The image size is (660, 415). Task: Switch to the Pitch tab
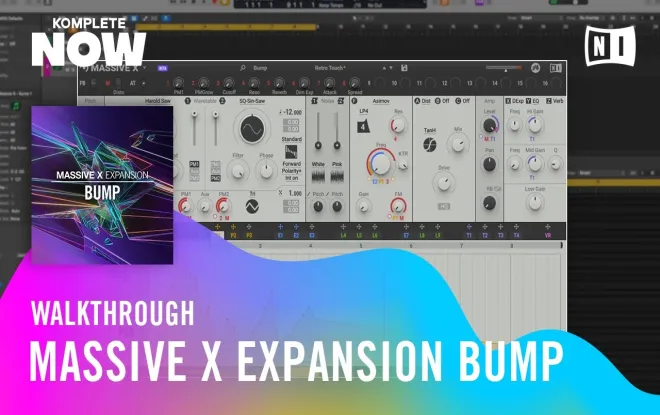pos(90,101)
